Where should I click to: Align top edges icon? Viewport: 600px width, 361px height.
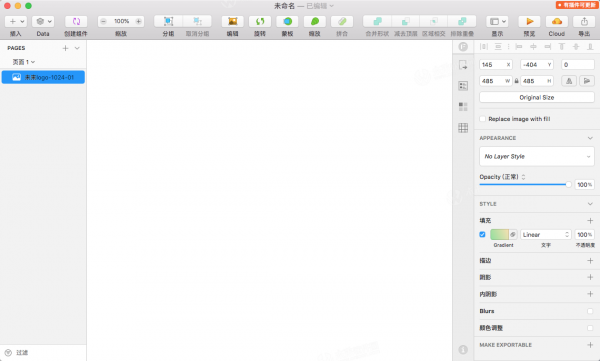tap(562, 47)
